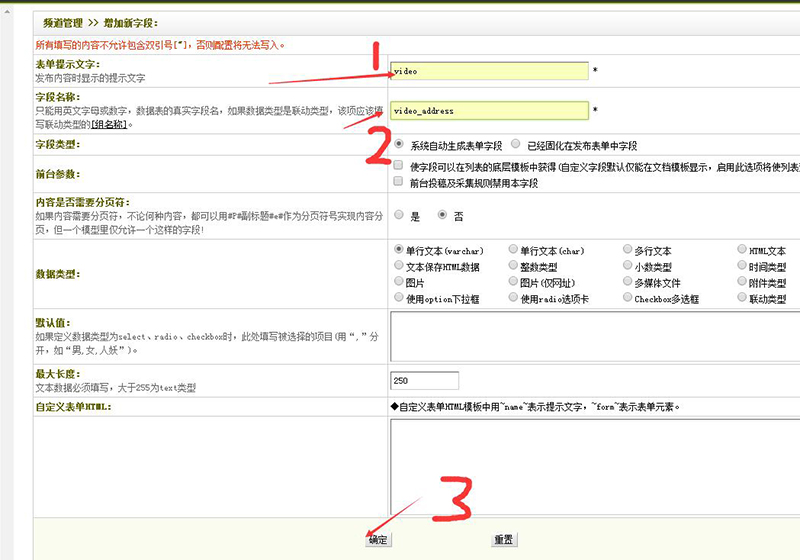Choose 是 for content pagination
800x560 pixels.
(x=400, y=214)
